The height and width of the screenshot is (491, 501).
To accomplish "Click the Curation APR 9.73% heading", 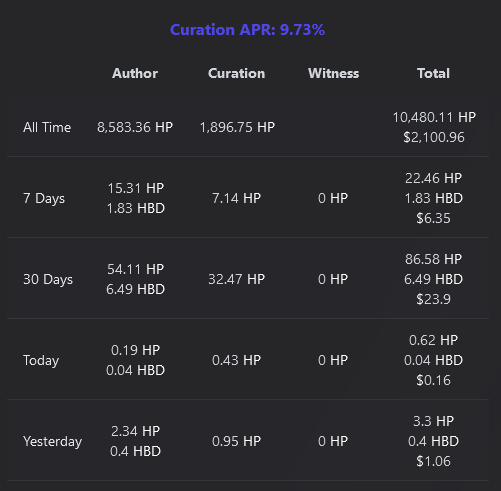I will (x=247, y=30).
